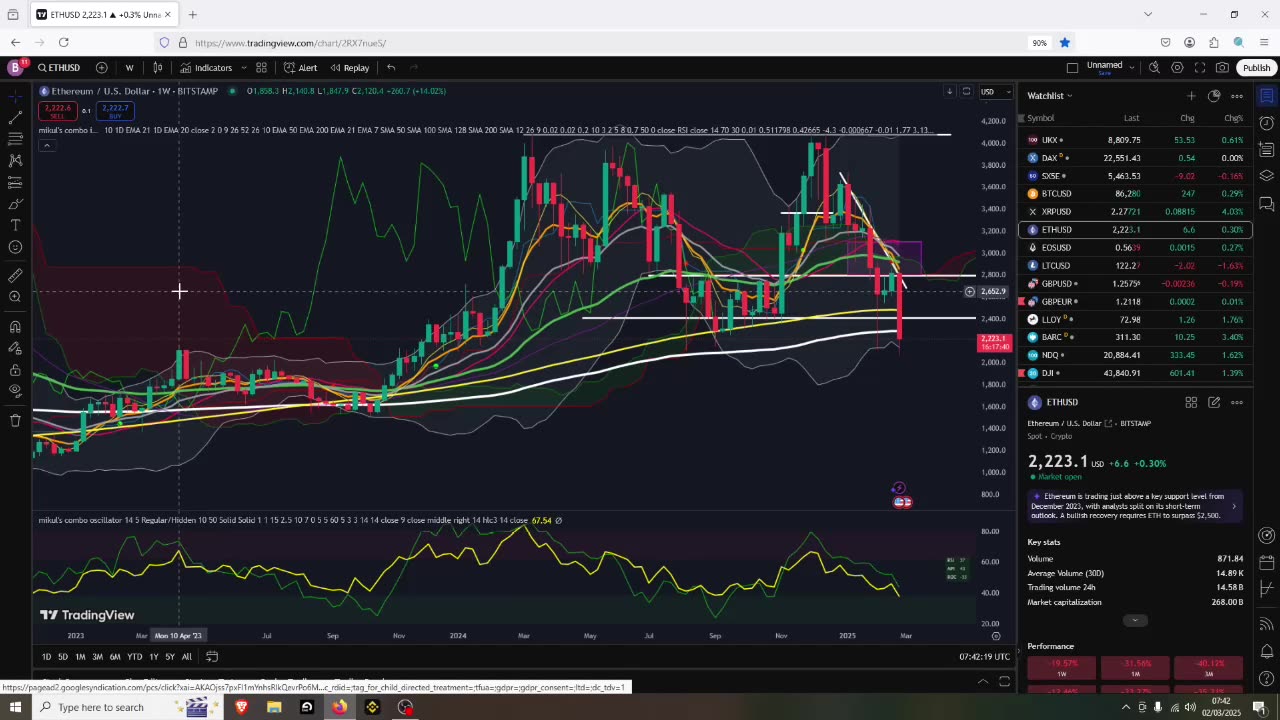Open the ETHUSD symbol search

[59, 68]
